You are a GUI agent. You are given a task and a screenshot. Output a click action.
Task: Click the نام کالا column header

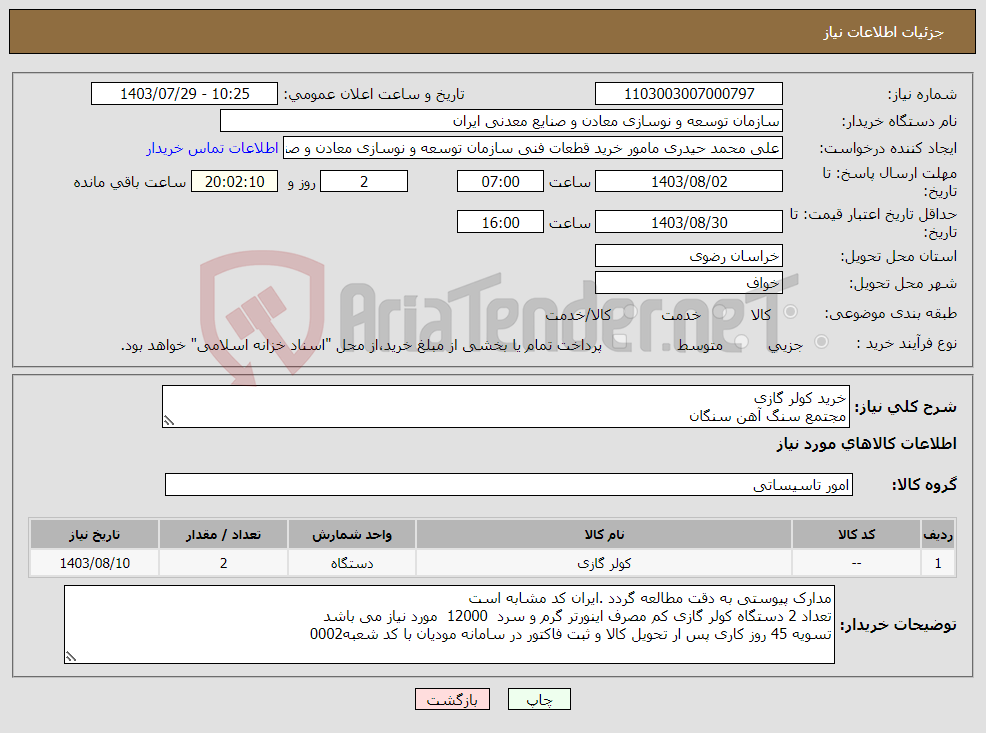click(x=604, y=534)
